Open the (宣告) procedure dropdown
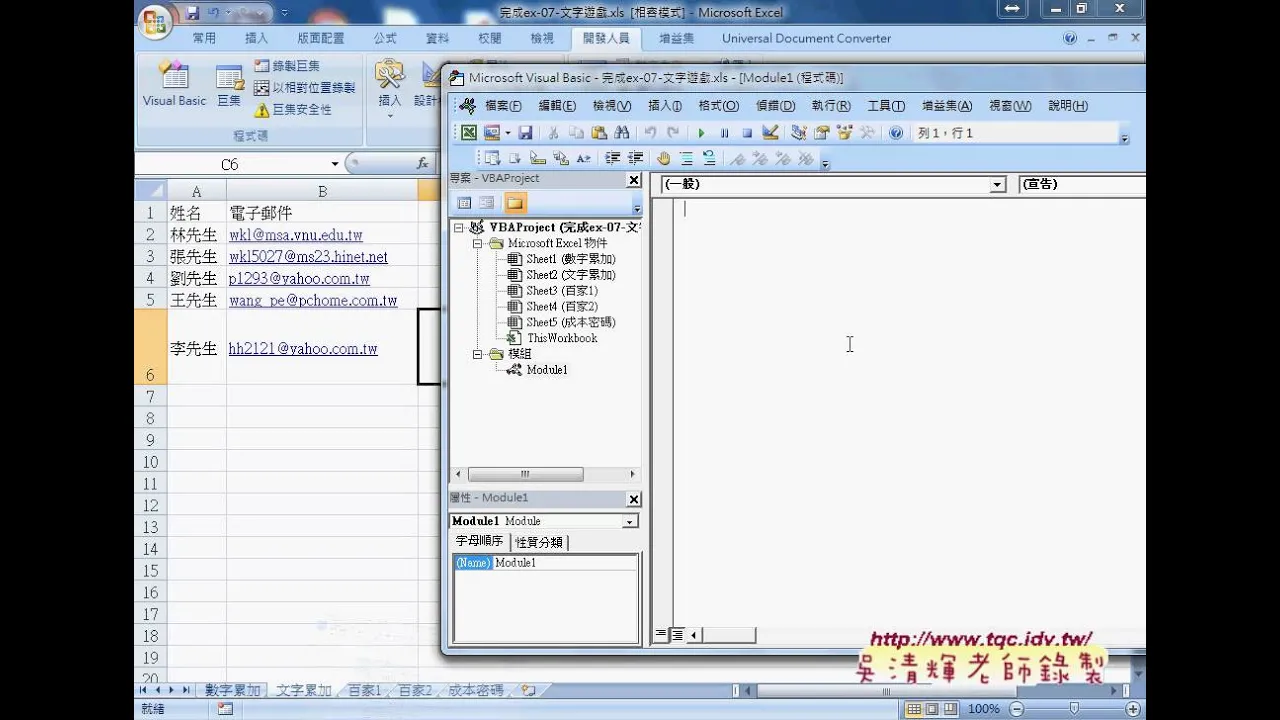This screenshot has height=720, width=1280. [1082, 185]
